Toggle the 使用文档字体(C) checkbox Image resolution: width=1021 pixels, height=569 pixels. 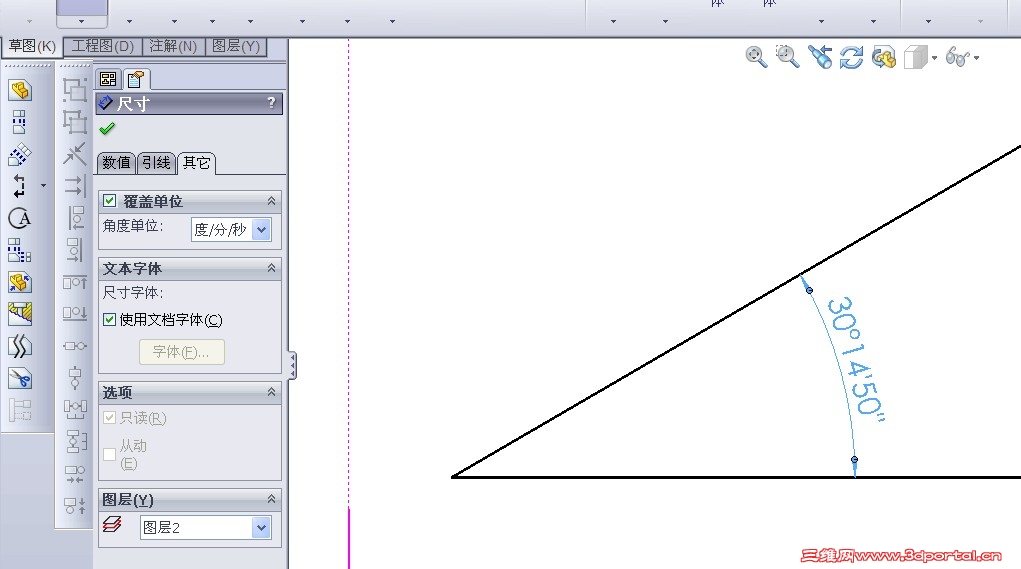pyautogui.click(x=109, y=319)
